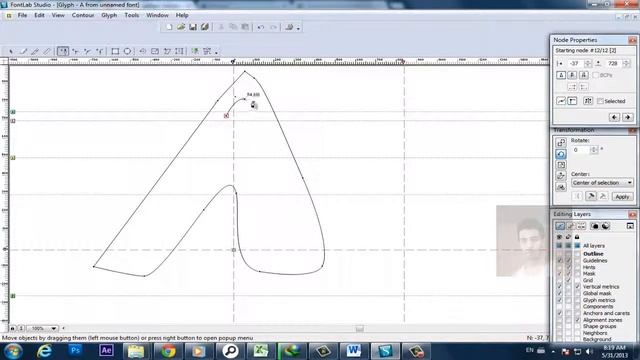640x360 pixels.
Task: Select the Outline layer row
Action: coord(593,254)
